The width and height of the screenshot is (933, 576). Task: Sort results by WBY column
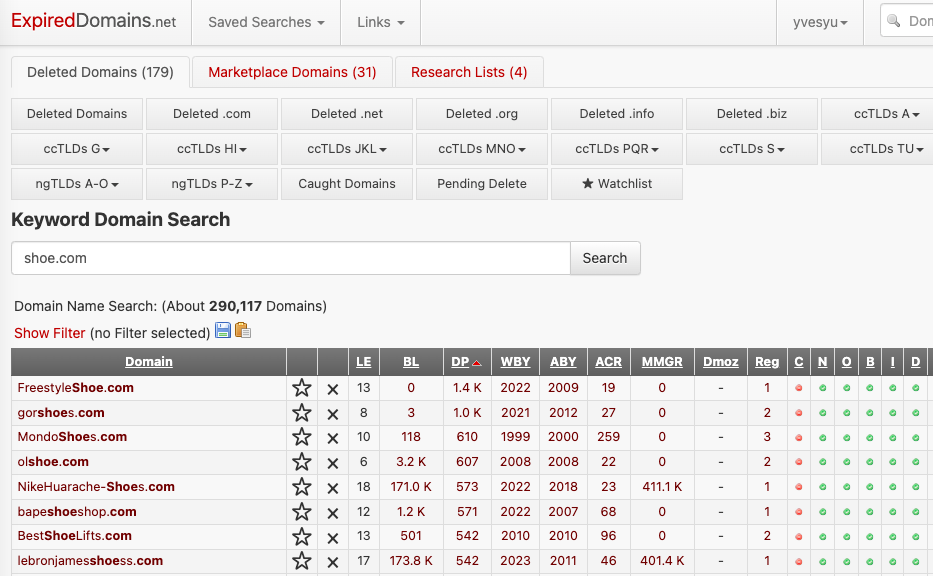click(x=515, y=362)
